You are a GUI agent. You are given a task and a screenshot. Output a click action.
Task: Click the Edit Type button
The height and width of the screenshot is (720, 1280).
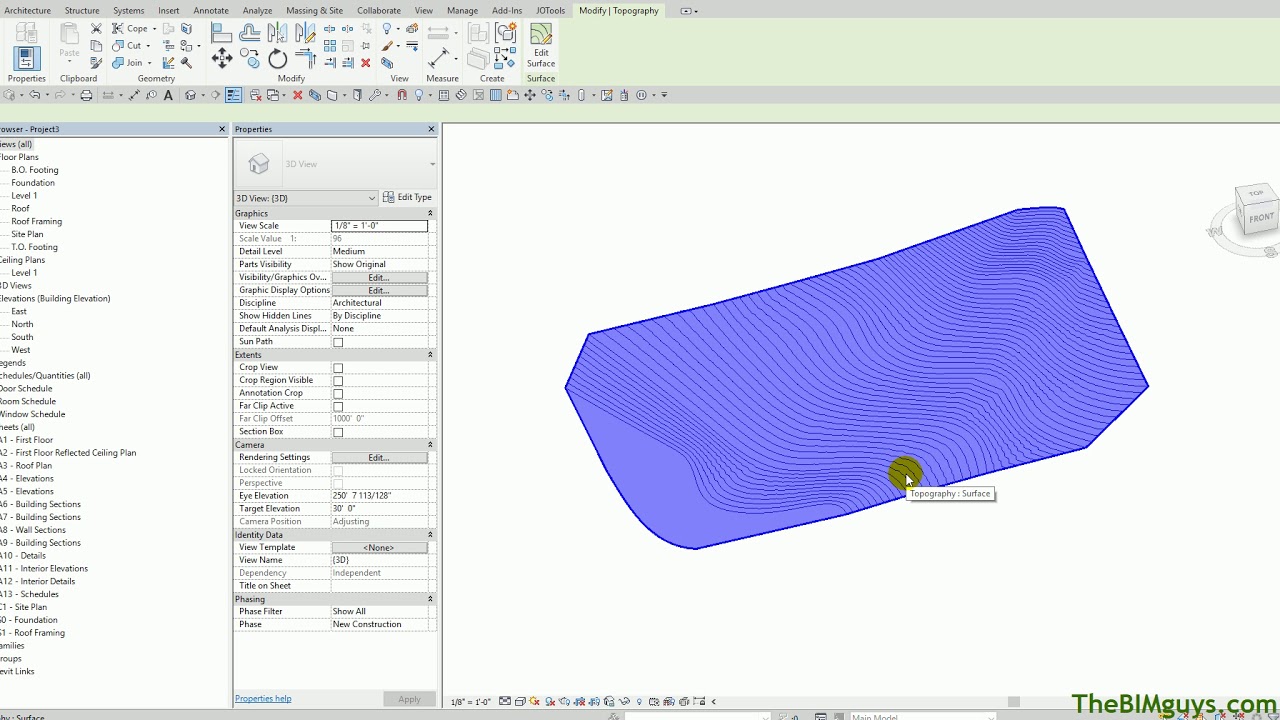click(x=407, y=198)
